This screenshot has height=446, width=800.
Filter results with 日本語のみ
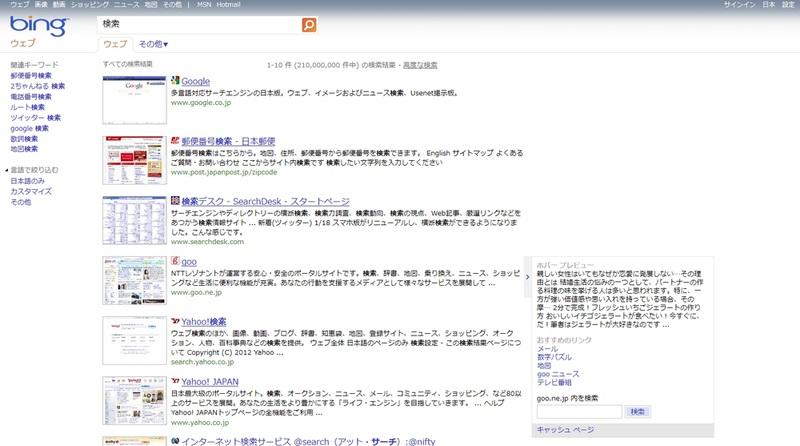tap(28, 181)
